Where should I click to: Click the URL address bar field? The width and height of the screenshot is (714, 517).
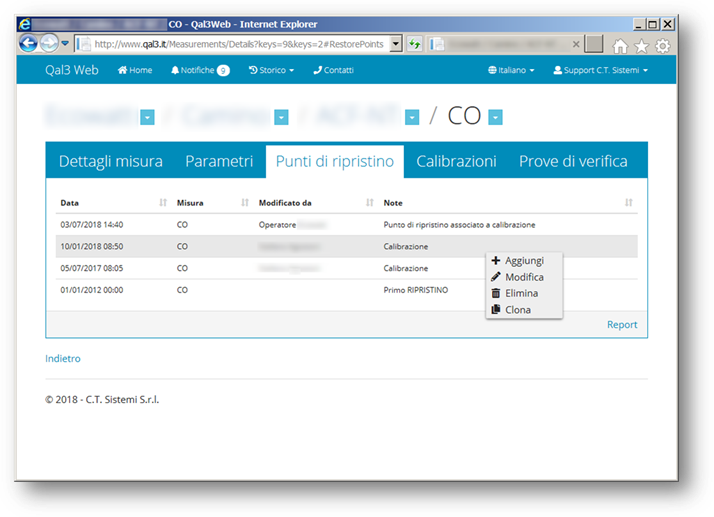pos(240,44)
